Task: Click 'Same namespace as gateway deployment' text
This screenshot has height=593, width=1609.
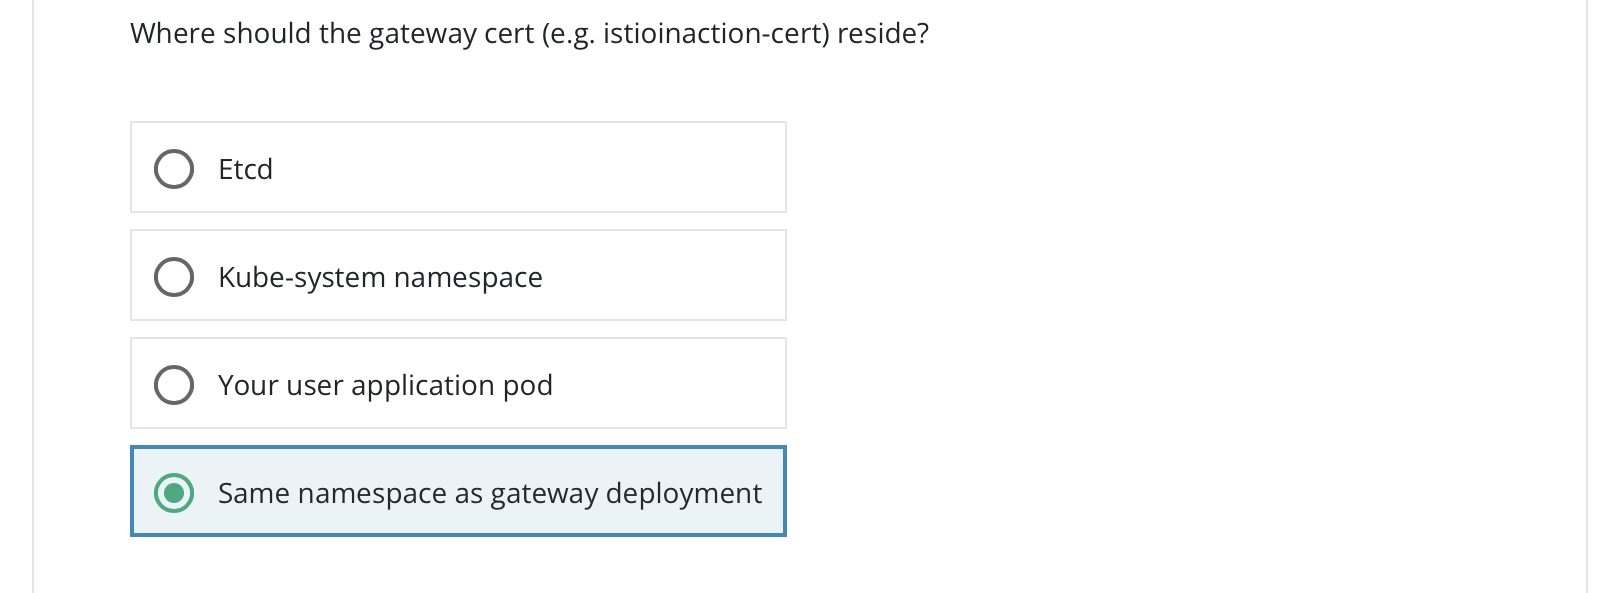Action: click(x=489, y=493)
